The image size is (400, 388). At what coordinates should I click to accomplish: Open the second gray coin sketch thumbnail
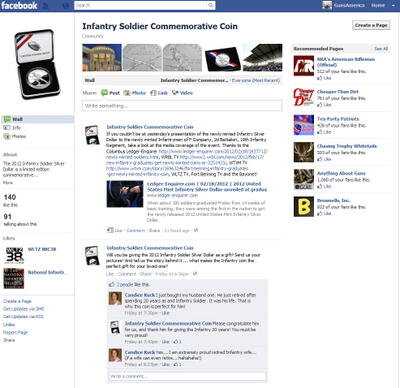tap(142, 58)
